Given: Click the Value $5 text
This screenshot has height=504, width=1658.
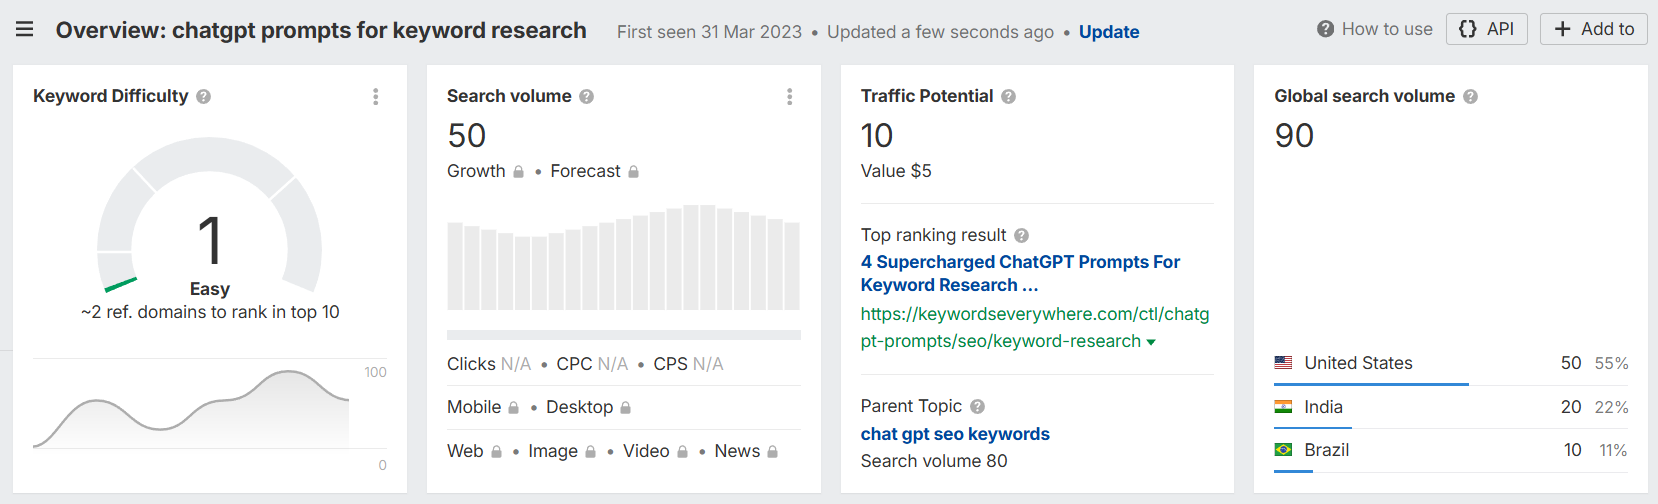Looking at the screenshot, I should pos(896,171).
